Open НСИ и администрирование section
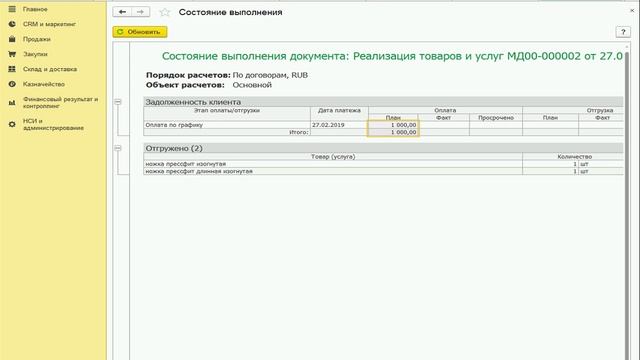Image resolution: width=640 pixels, height=360 pixels. pyautogui.click(x=53, y=124)
